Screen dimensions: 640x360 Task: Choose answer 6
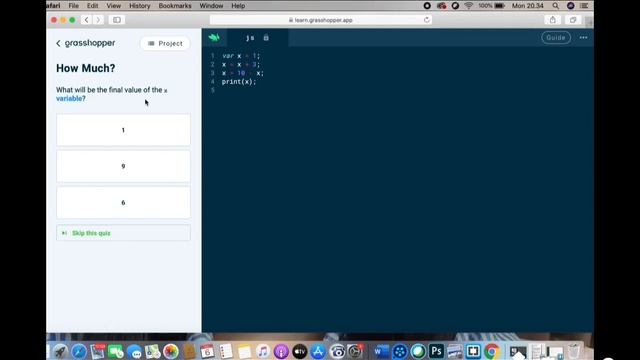123,202
